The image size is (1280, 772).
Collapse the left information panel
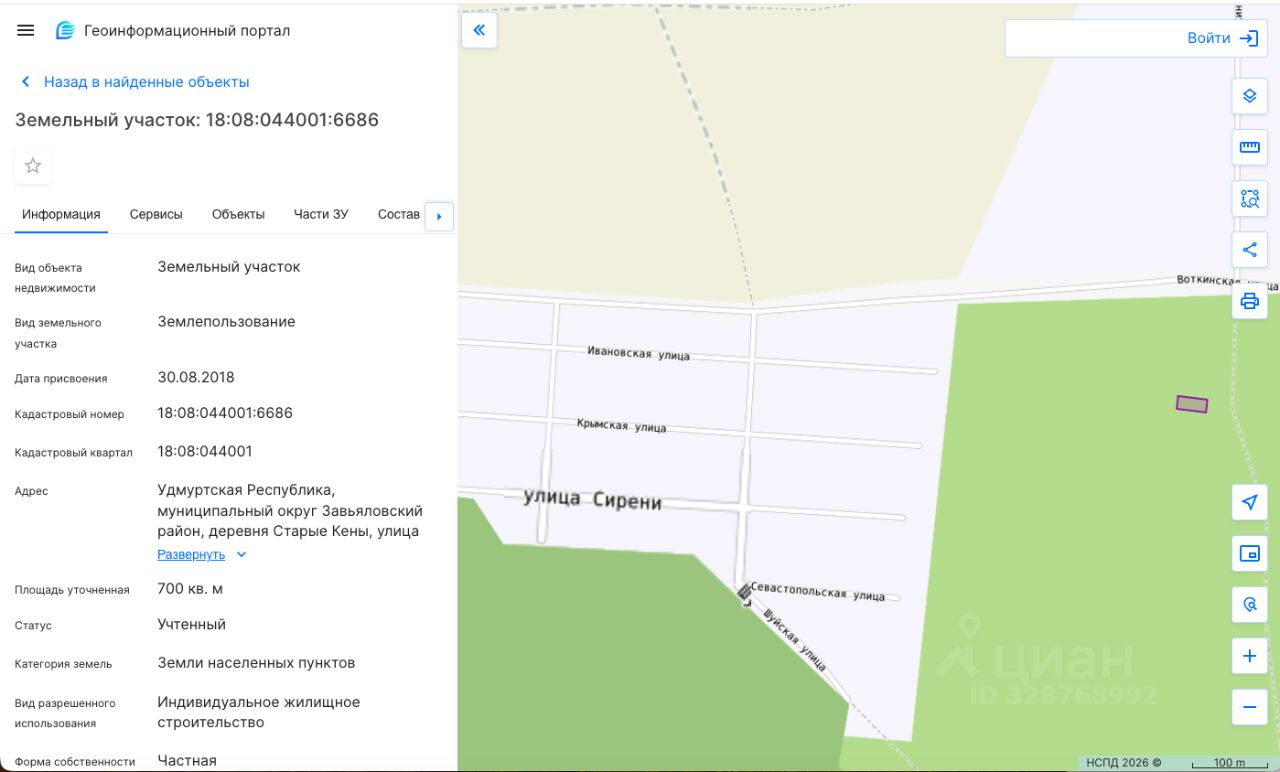[479, 30]
